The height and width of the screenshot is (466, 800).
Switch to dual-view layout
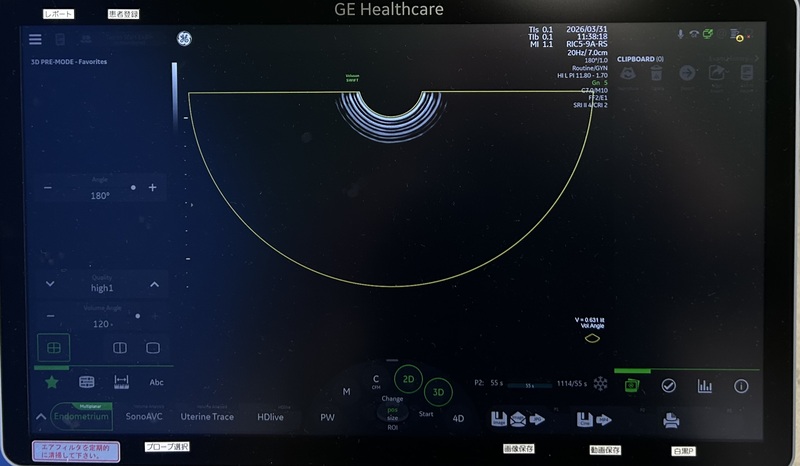click(x=119, y=348)
